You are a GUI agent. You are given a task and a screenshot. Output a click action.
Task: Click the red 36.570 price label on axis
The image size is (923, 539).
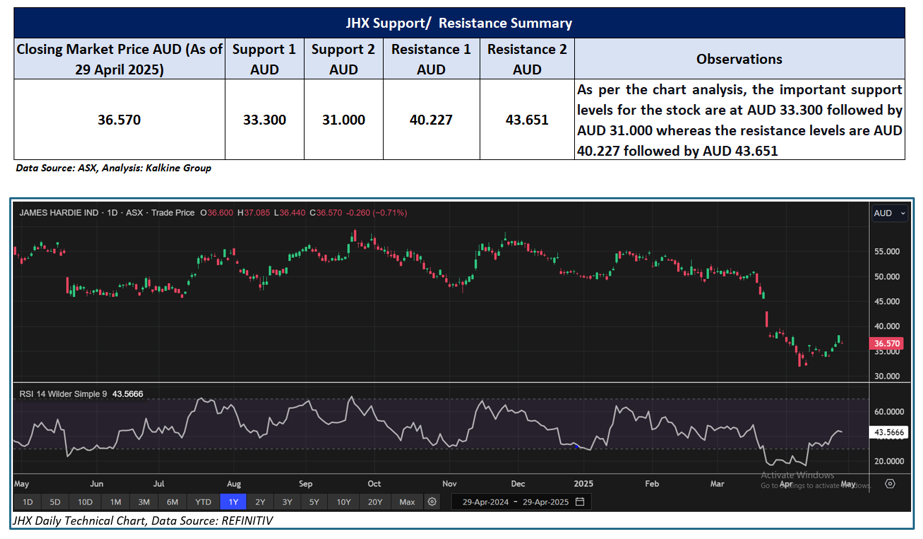click(887, 343)
